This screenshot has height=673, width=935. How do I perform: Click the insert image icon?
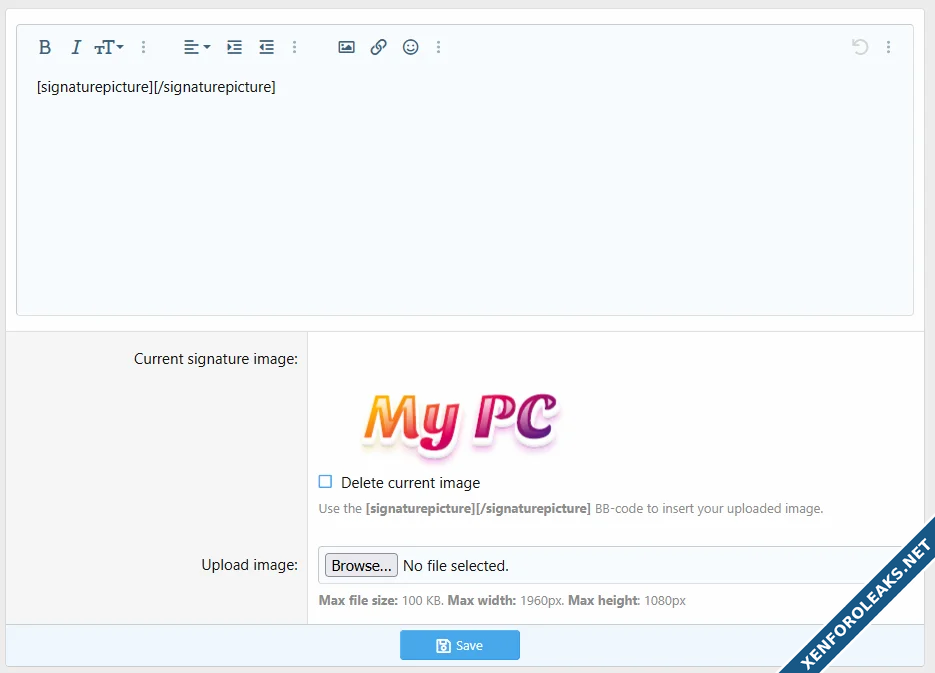pyautogui.click(x=346, y=47)
